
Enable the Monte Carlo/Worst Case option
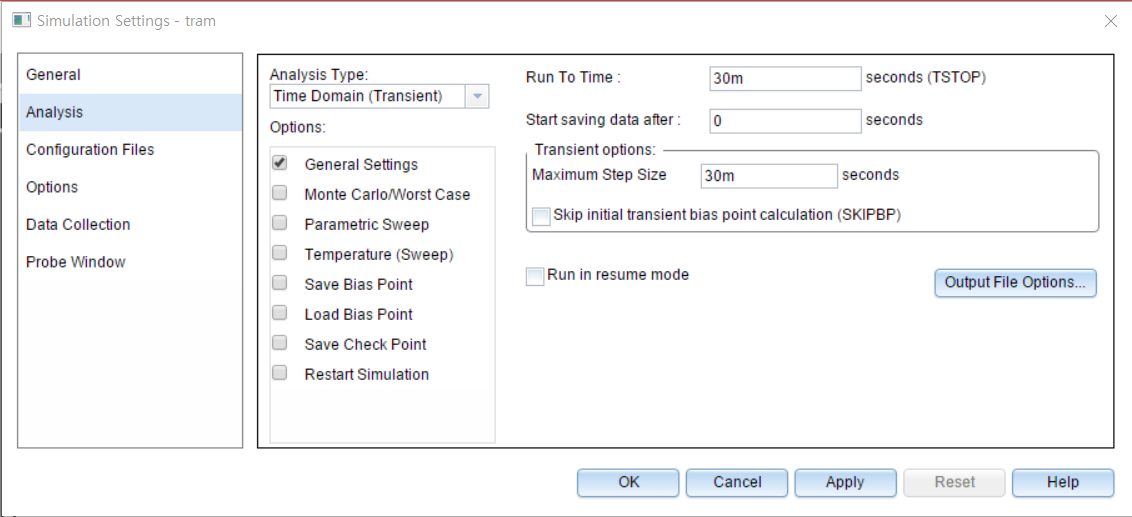click(279, 194)
